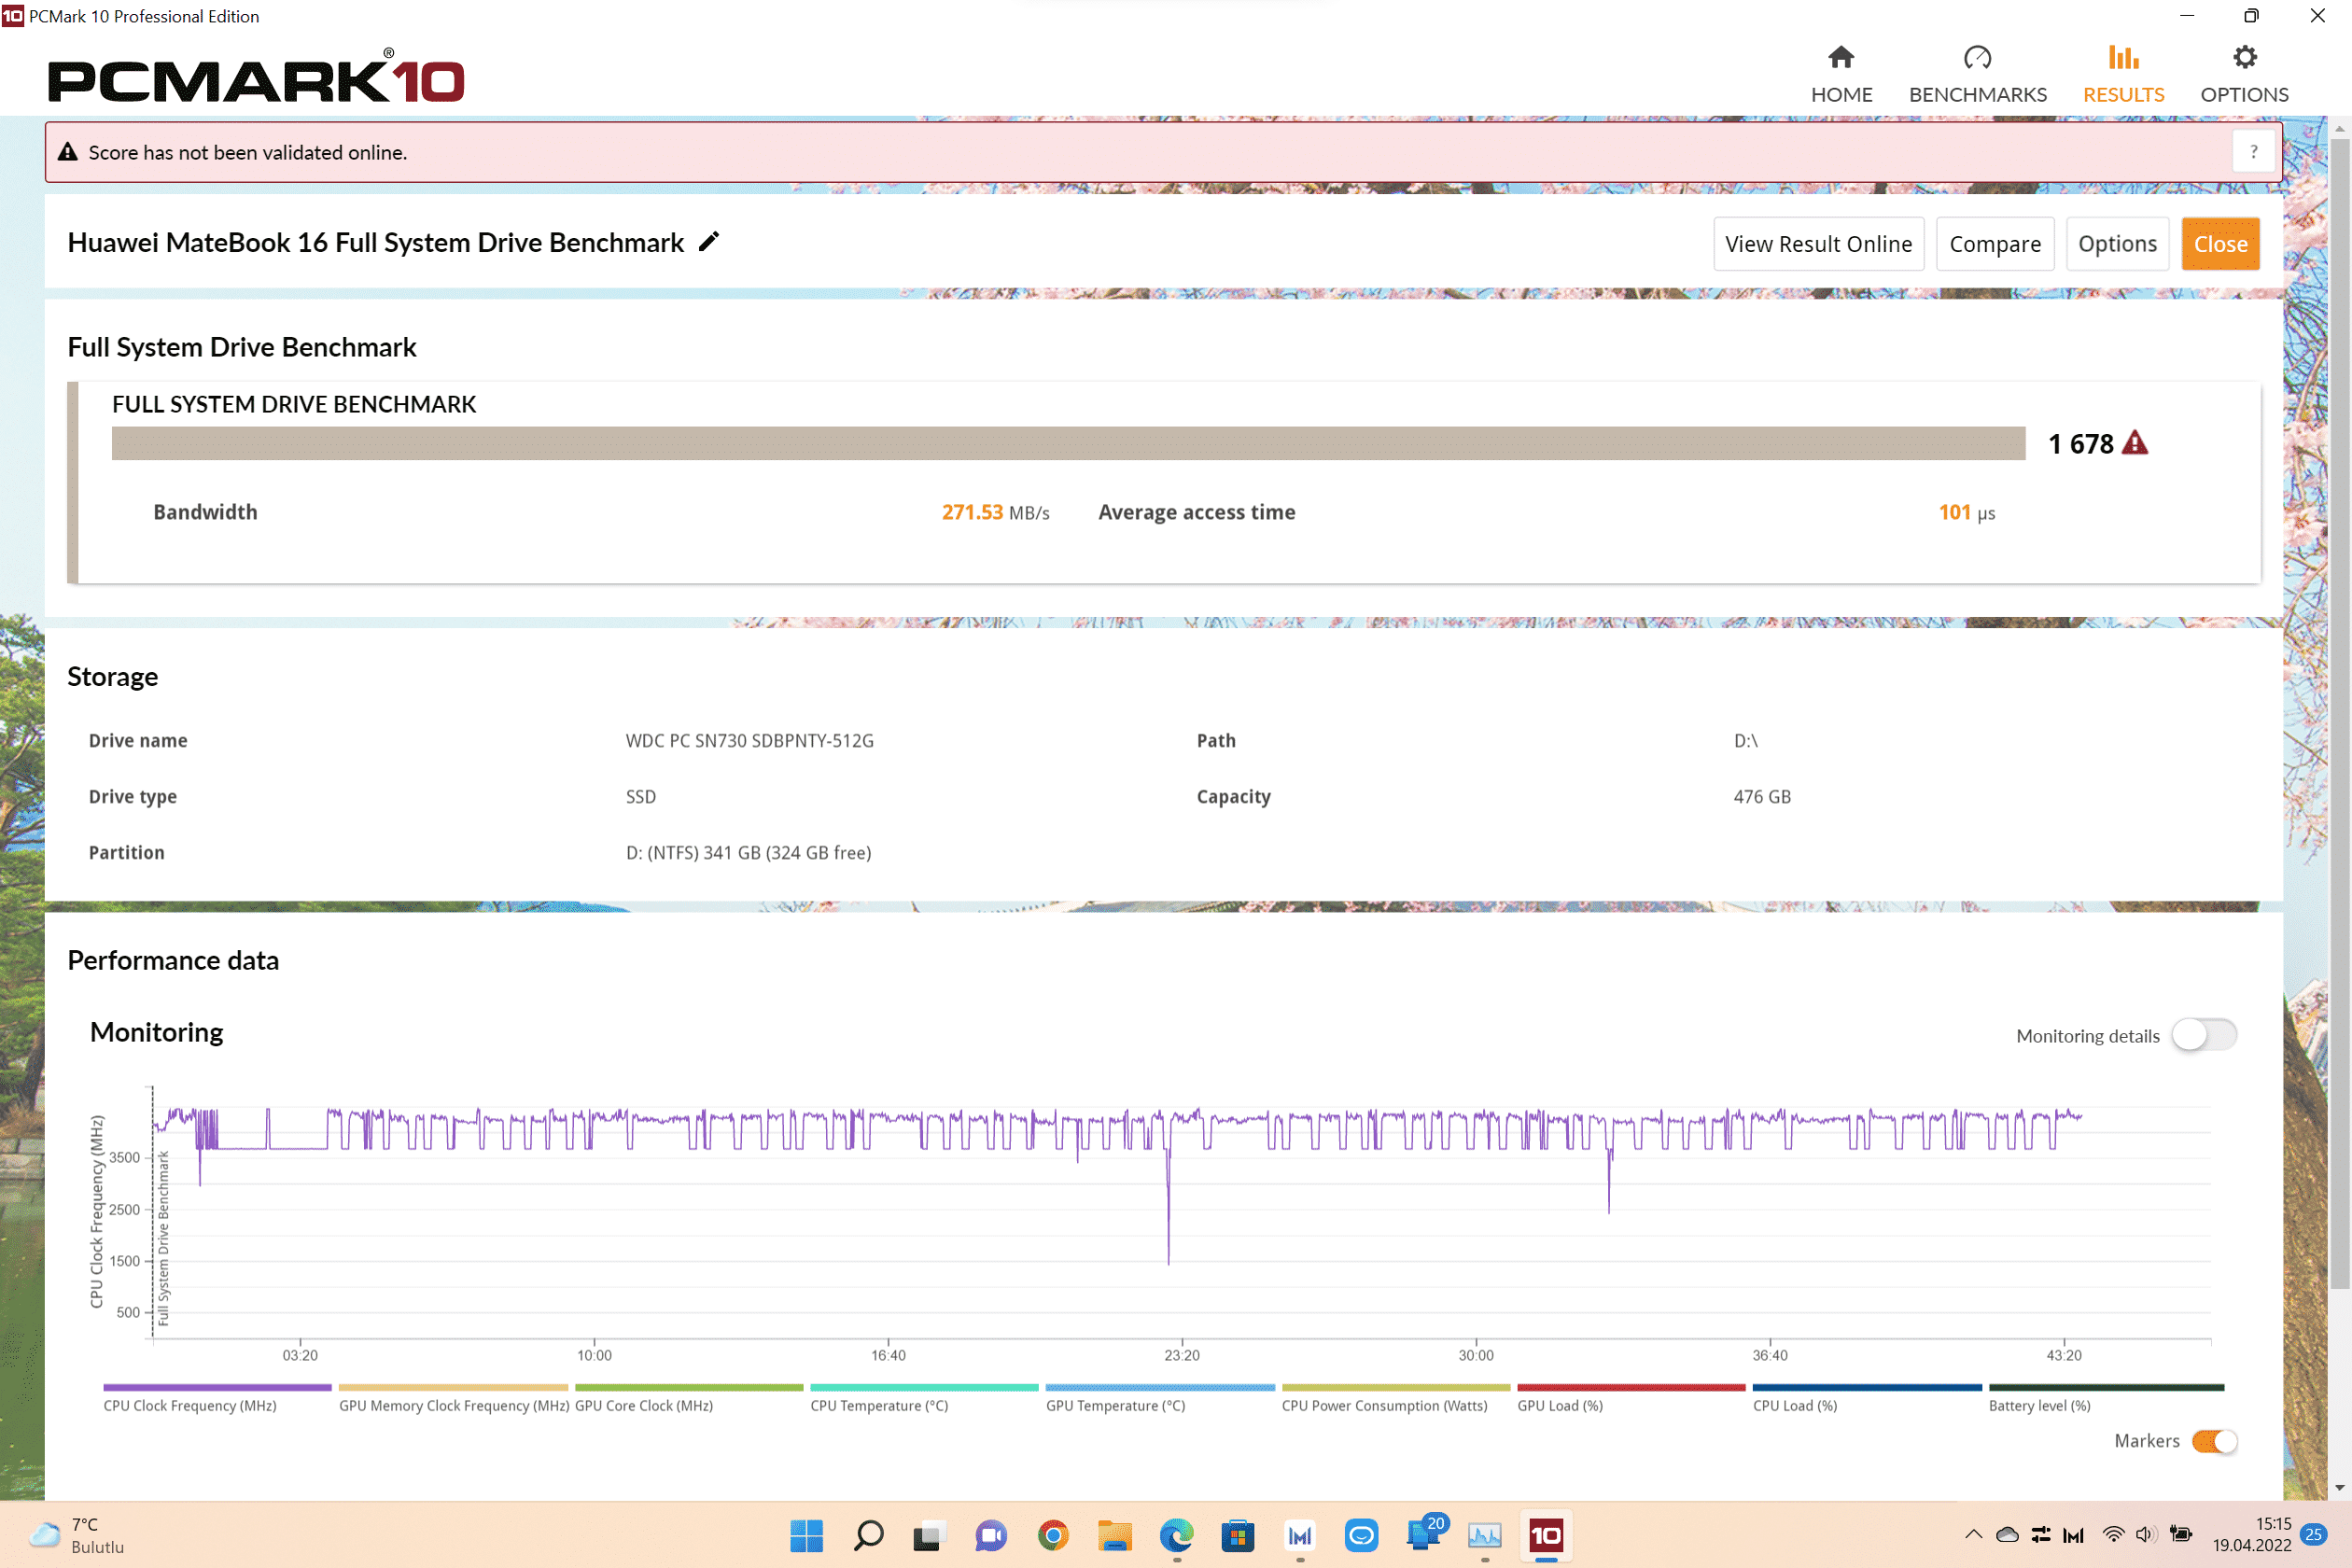Viewport: 2352px width, 1568px height.
Task: Turn off the Markers toggle
Action: tap(2213, 1441)
